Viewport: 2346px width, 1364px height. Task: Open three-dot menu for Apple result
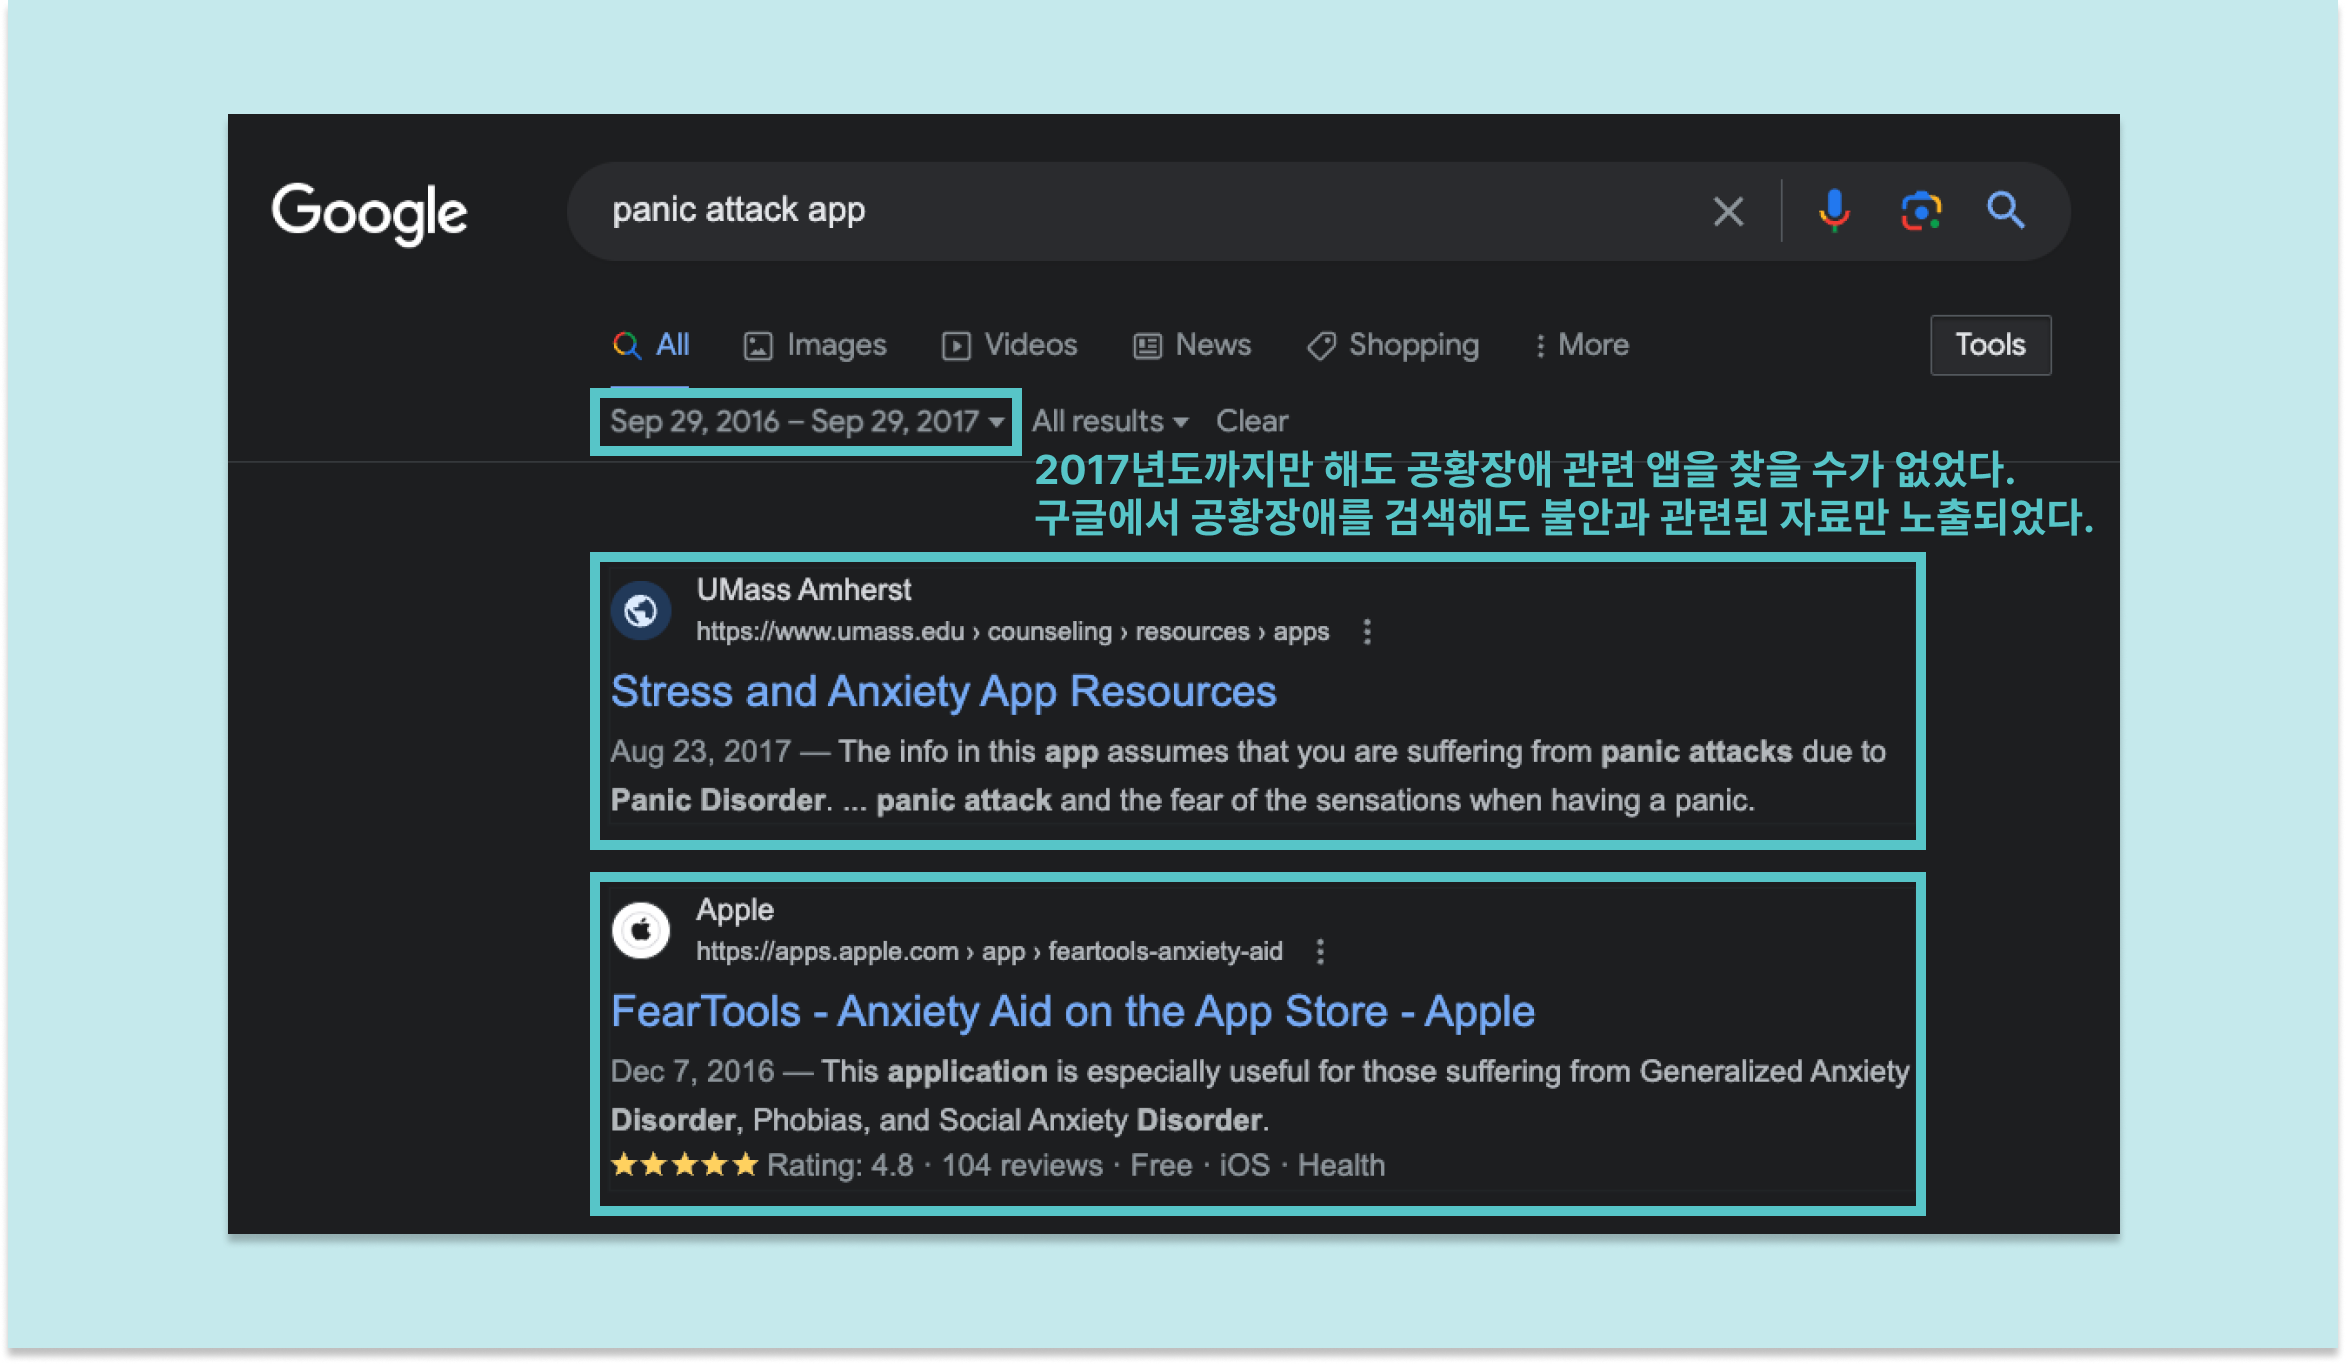click(1320, 952)
